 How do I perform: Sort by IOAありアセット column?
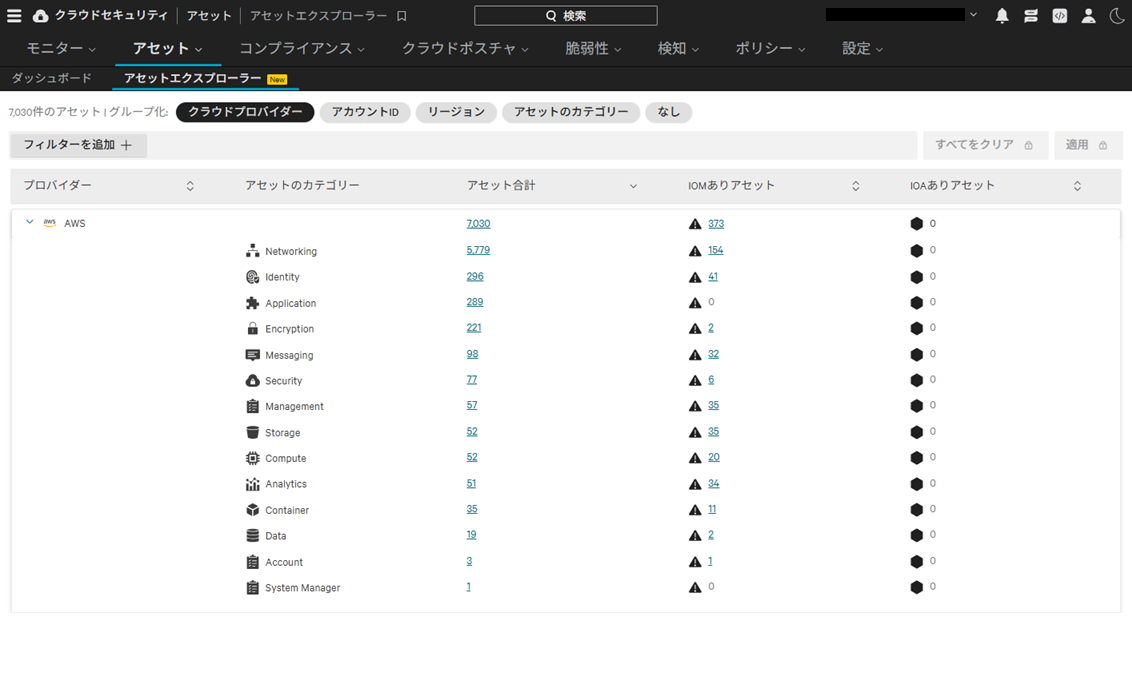pyautogui.click(x=1077, y=186)
